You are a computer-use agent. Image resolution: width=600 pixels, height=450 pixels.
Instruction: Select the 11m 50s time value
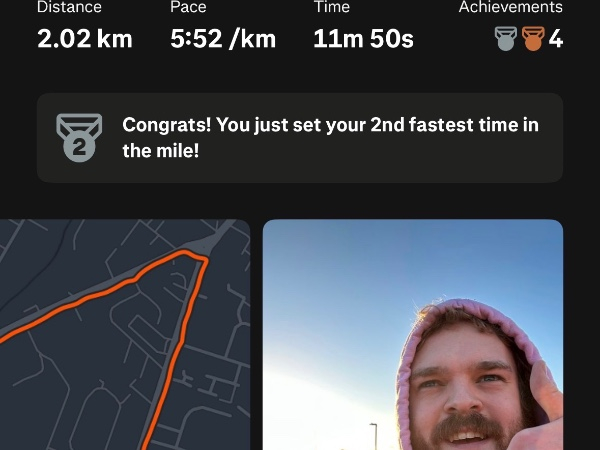point(363,39)
